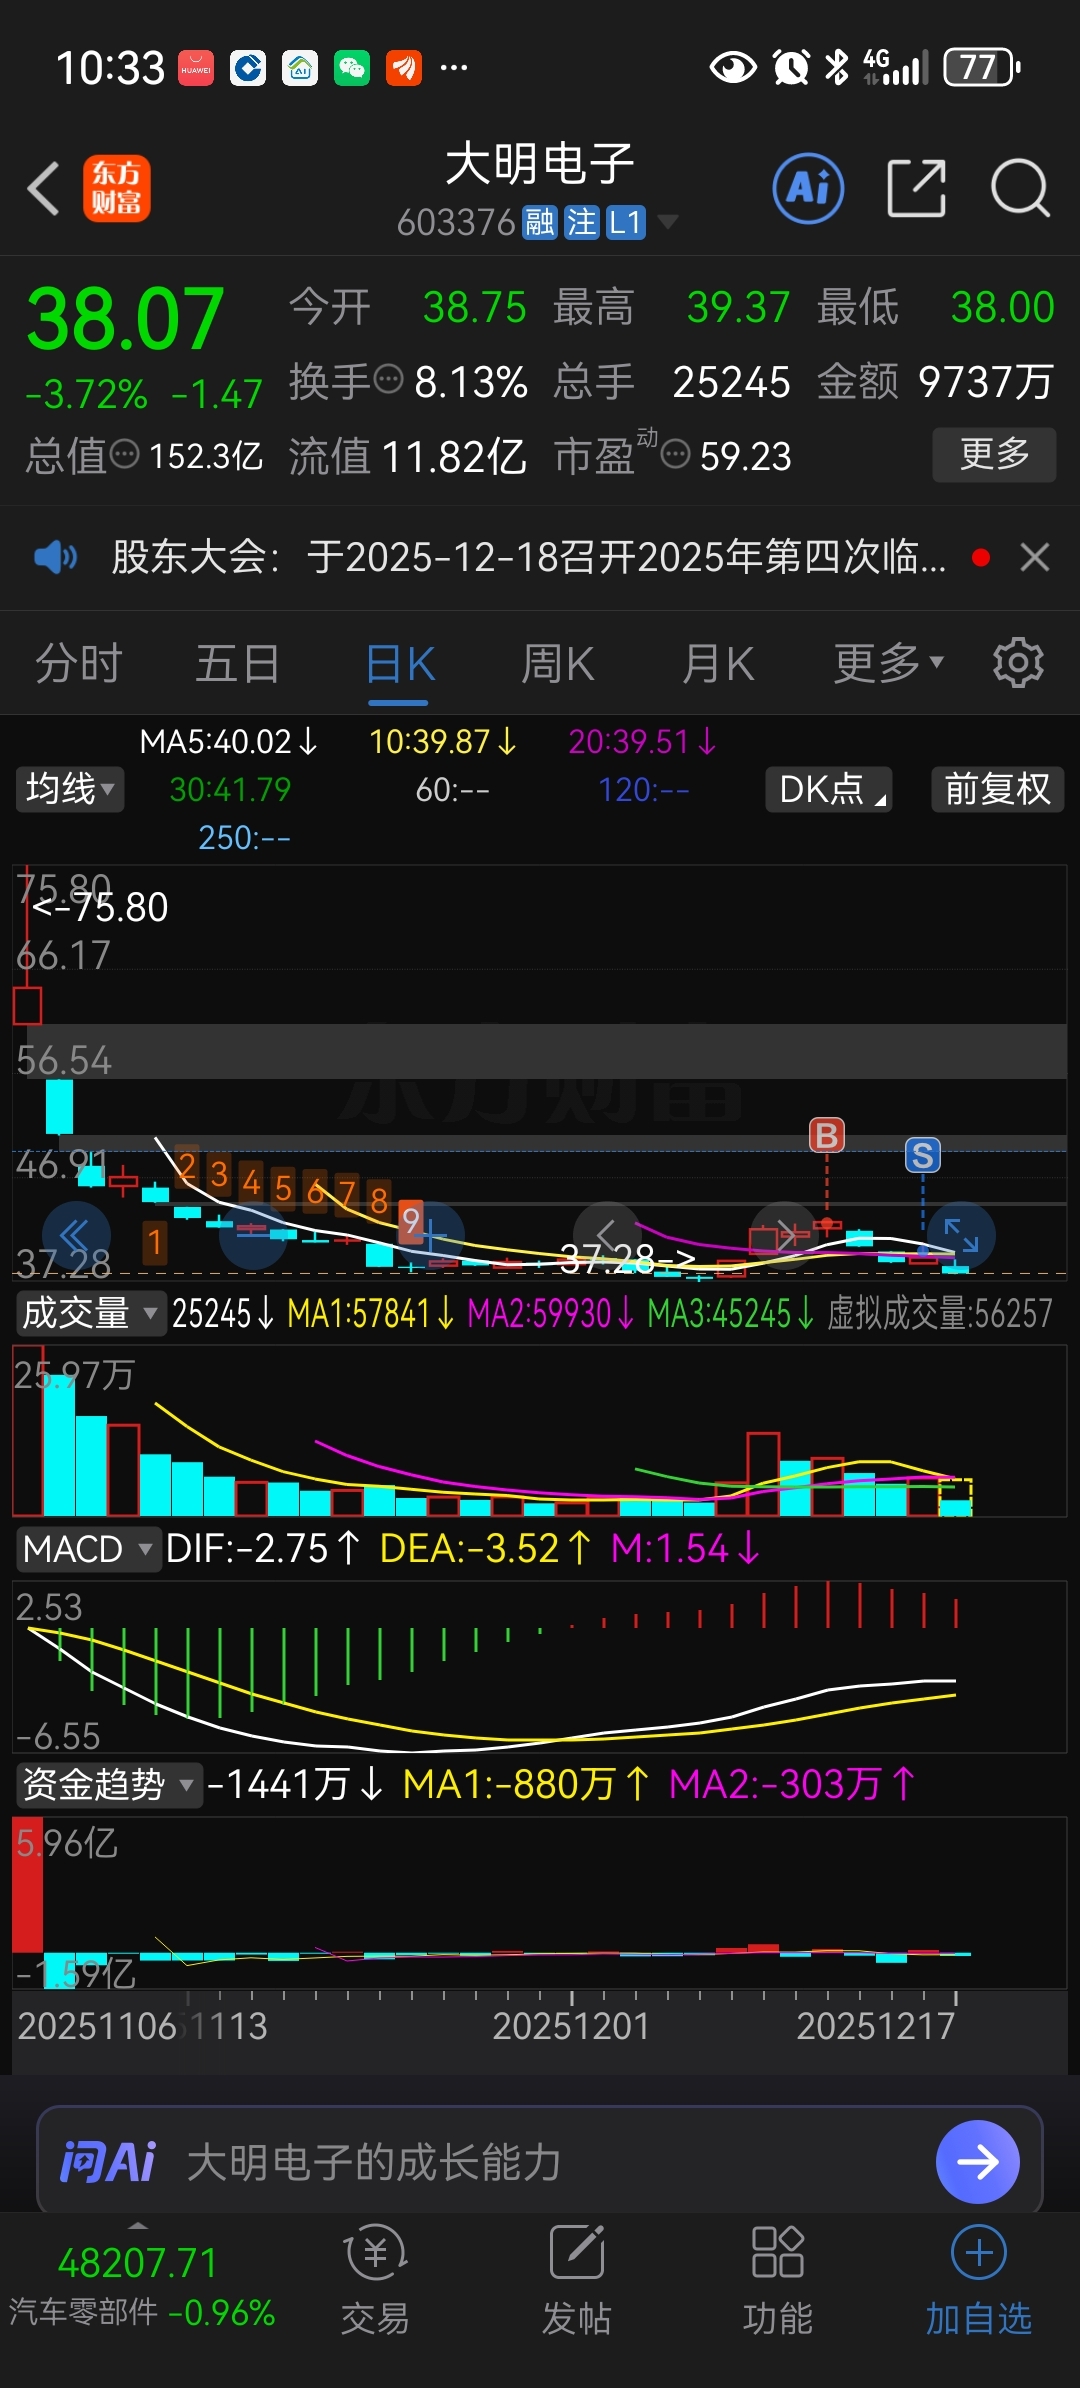
Task: Close the announcement banner
Action: 1035,557
